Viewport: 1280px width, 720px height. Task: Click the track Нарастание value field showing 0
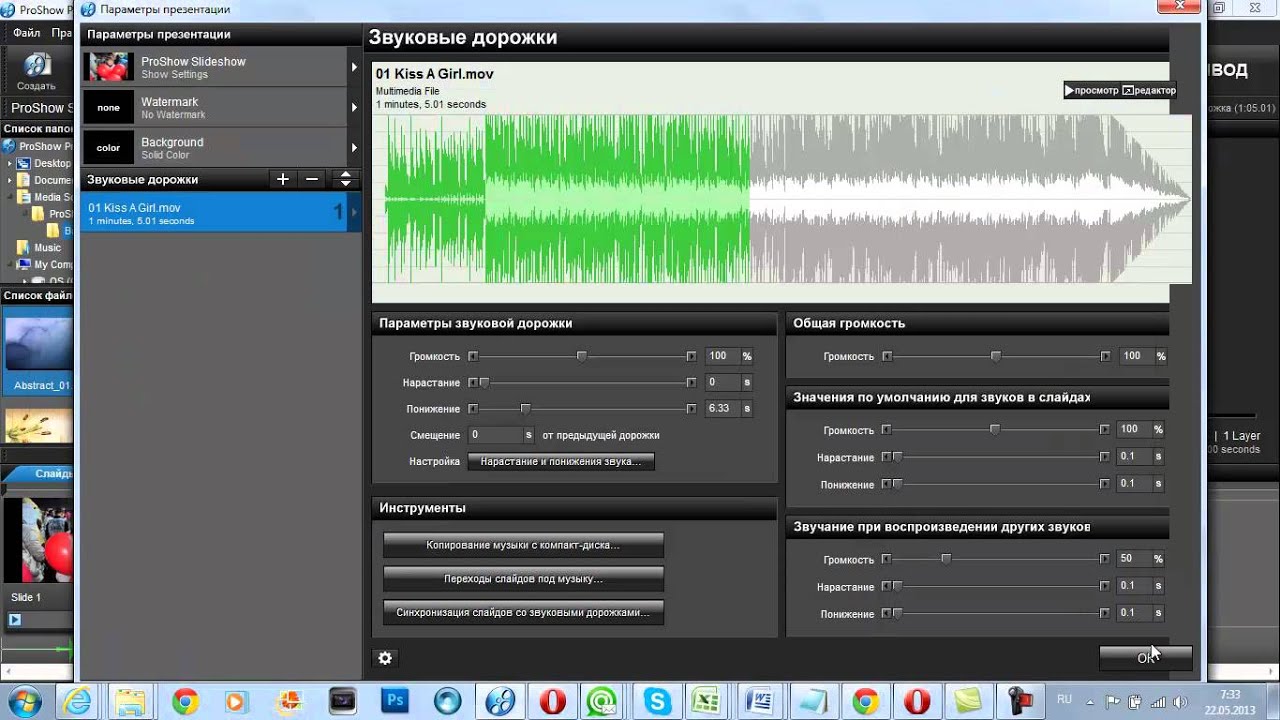[722, 382]
